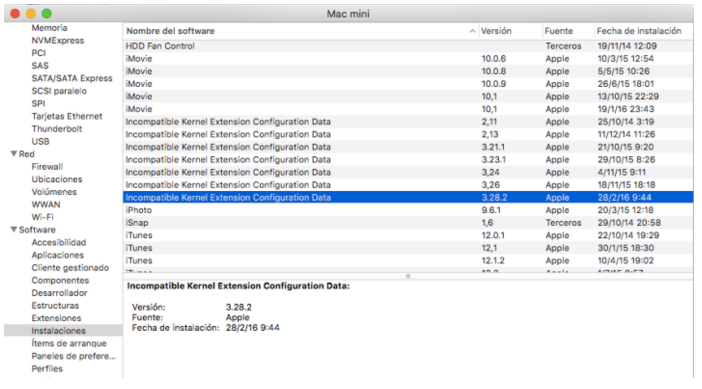This screenshot has height=389, width=702.
Task: Select SPI in the sidebar
Action: [38, 103]
